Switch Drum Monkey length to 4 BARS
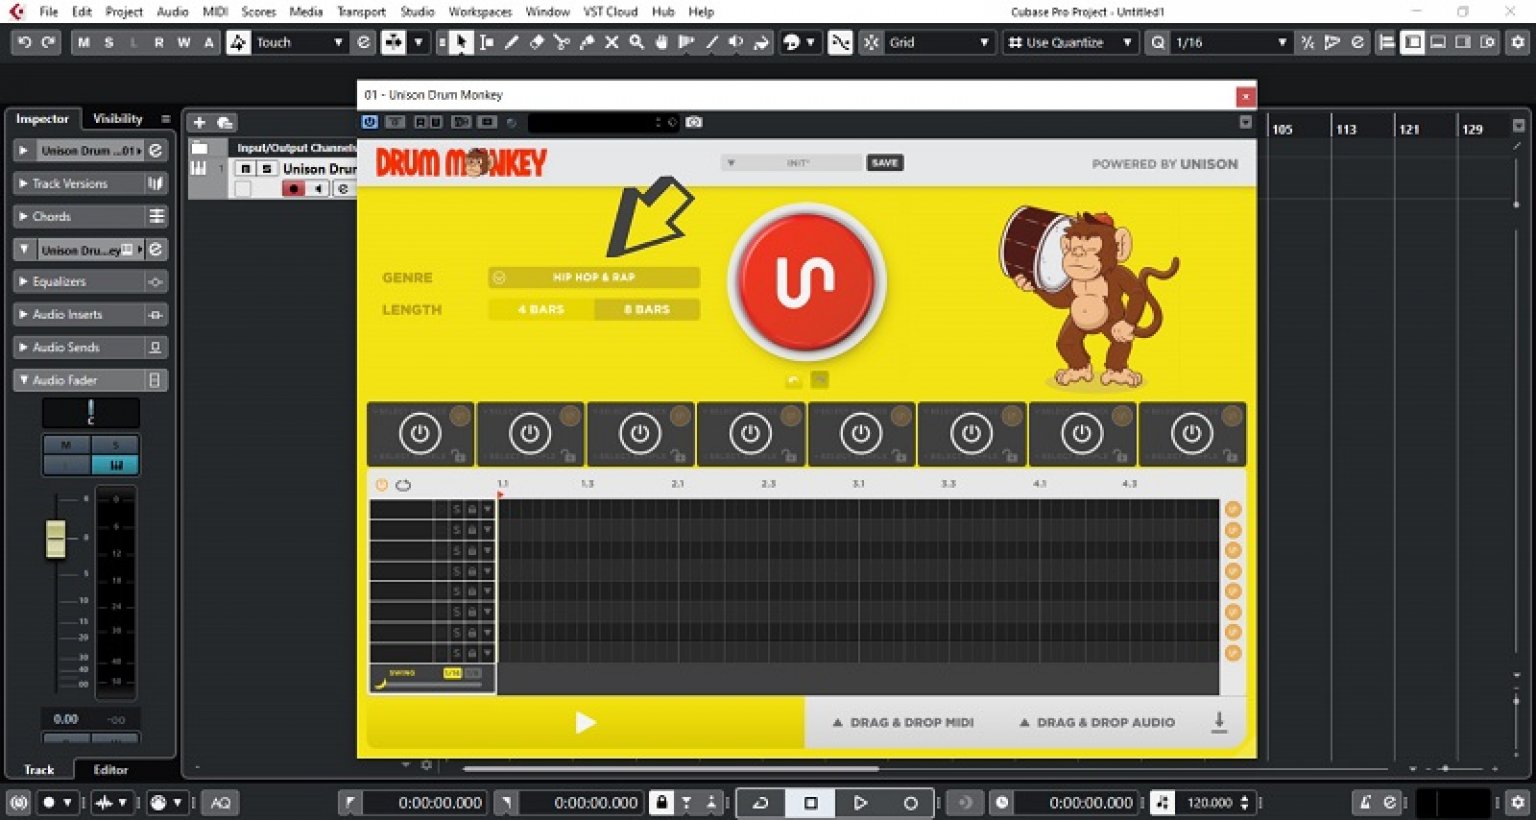Viewport: 1536px width, 820px height. (540, 309)
